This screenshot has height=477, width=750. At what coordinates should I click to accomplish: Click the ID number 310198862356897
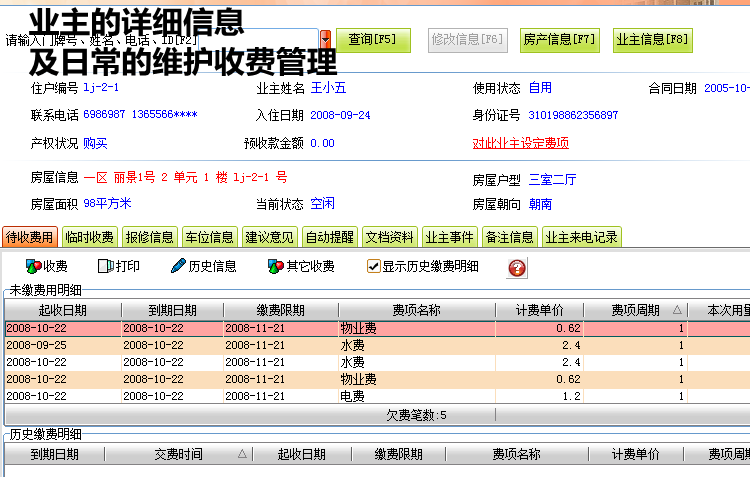click(x=573, y=115)
